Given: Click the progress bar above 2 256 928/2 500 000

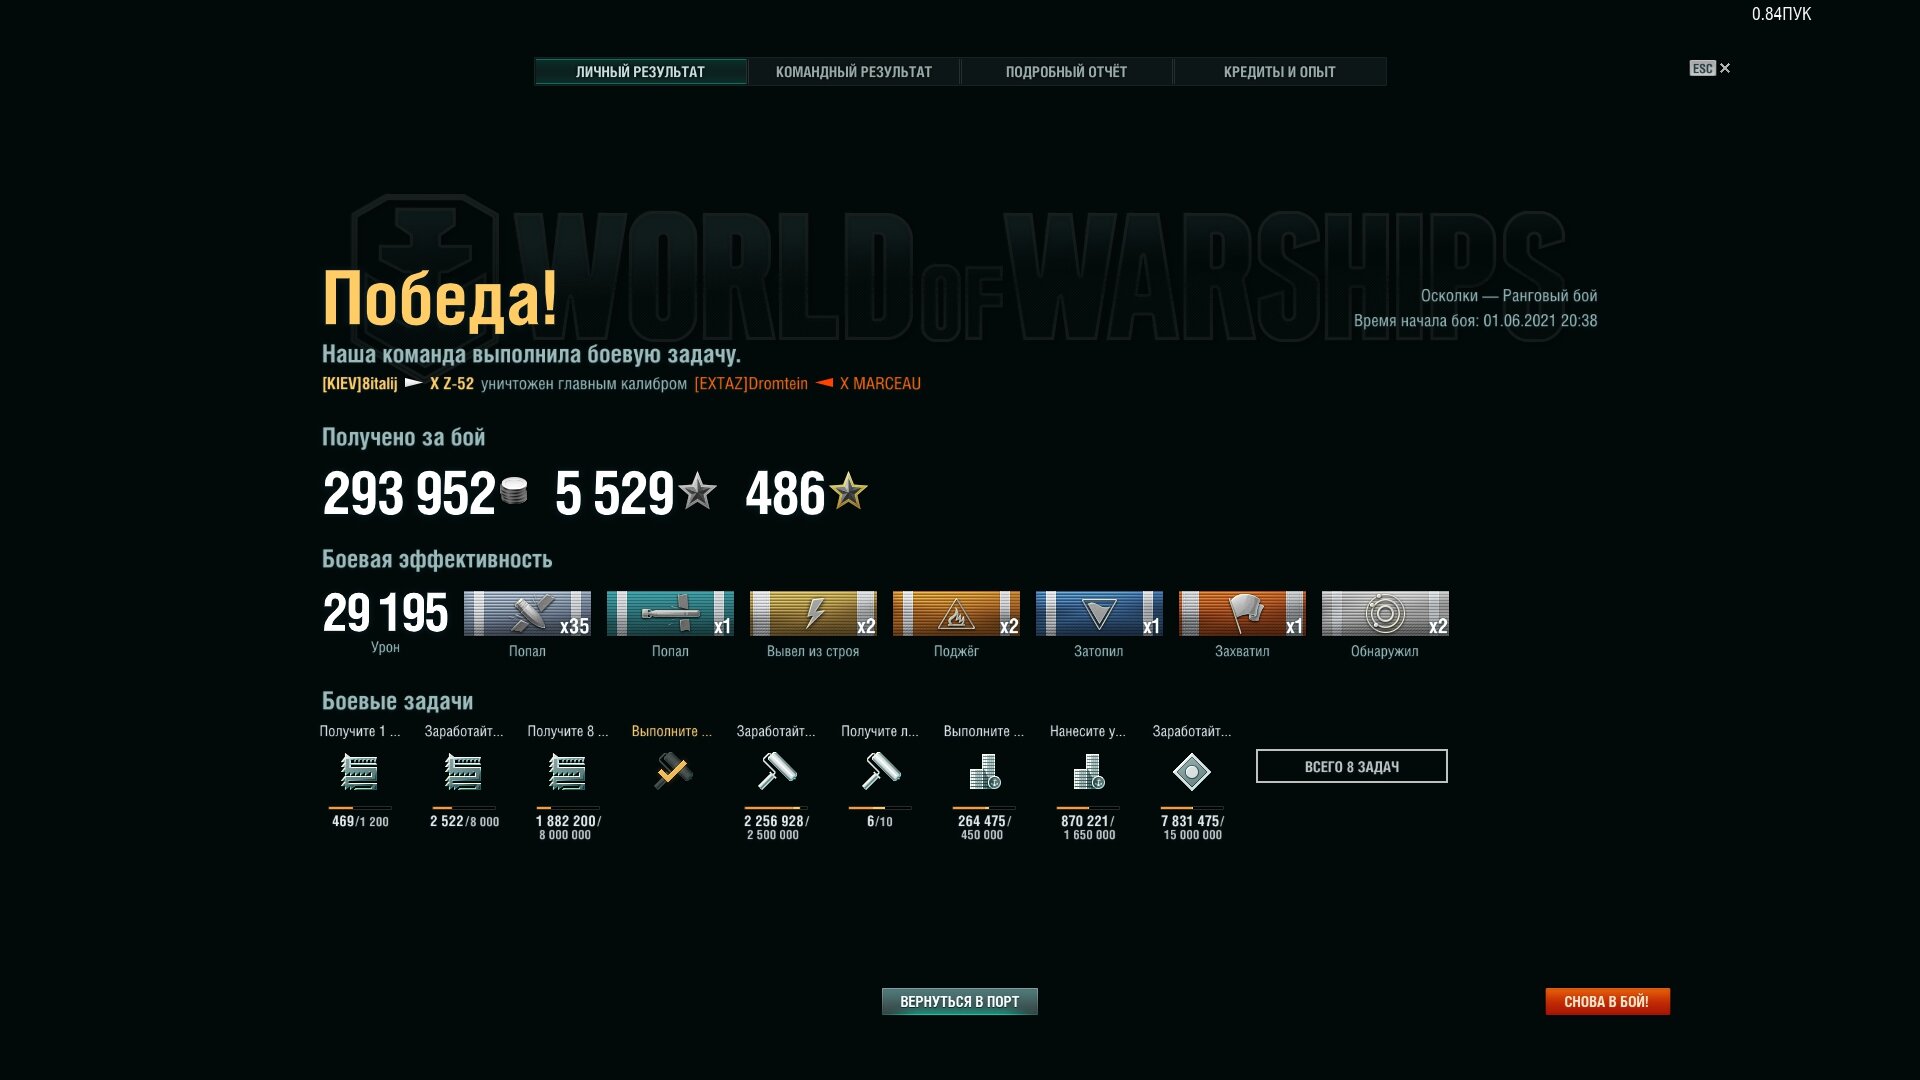Looking at the screenshot, I should (776, 808).
